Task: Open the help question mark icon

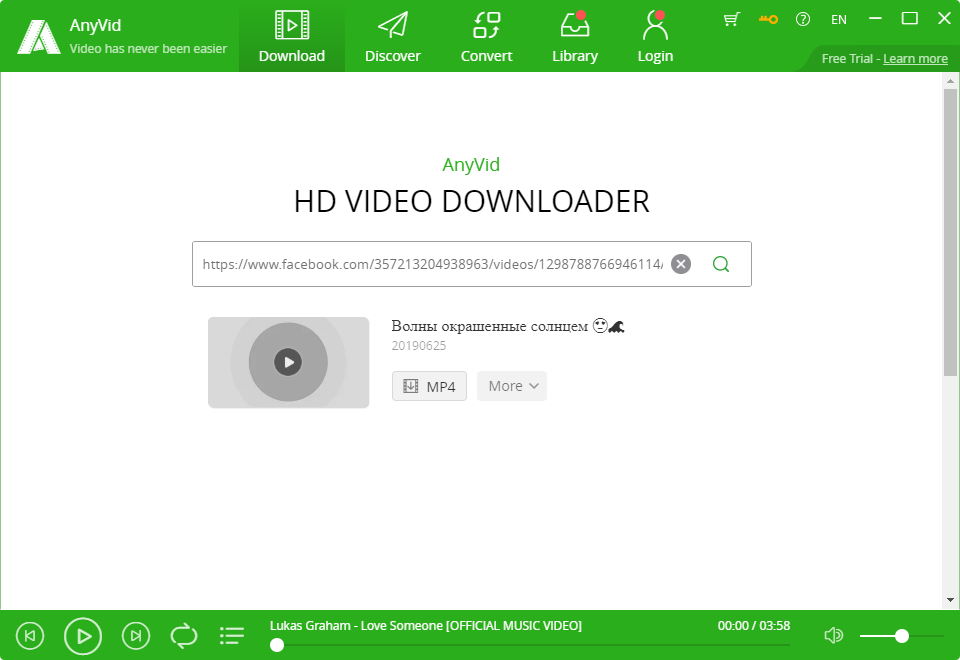Action: [803, 20]
